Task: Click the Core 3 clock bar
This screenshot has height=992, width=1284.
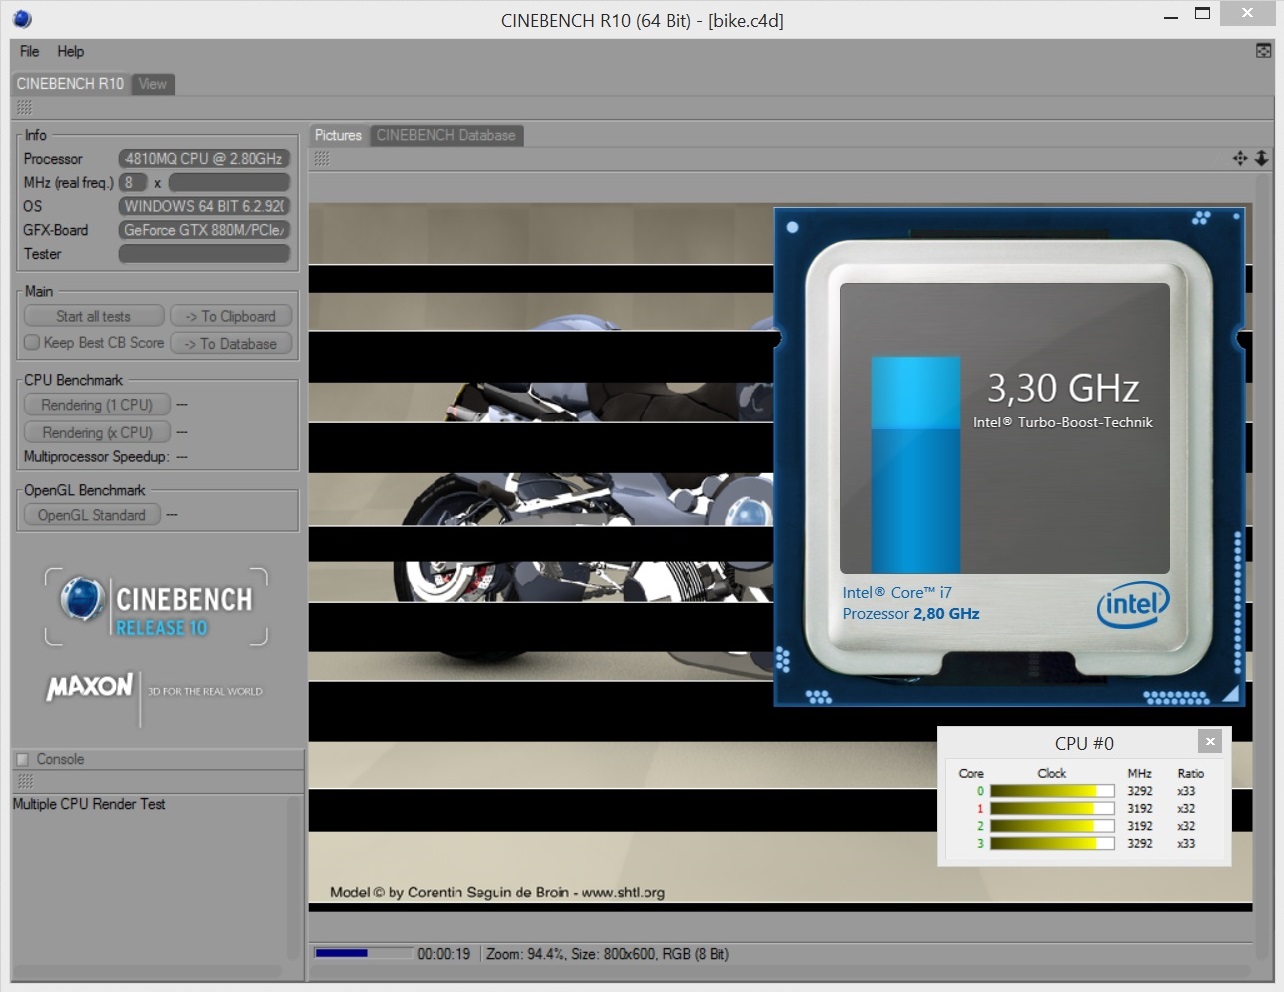Action: pos(1052,844)
